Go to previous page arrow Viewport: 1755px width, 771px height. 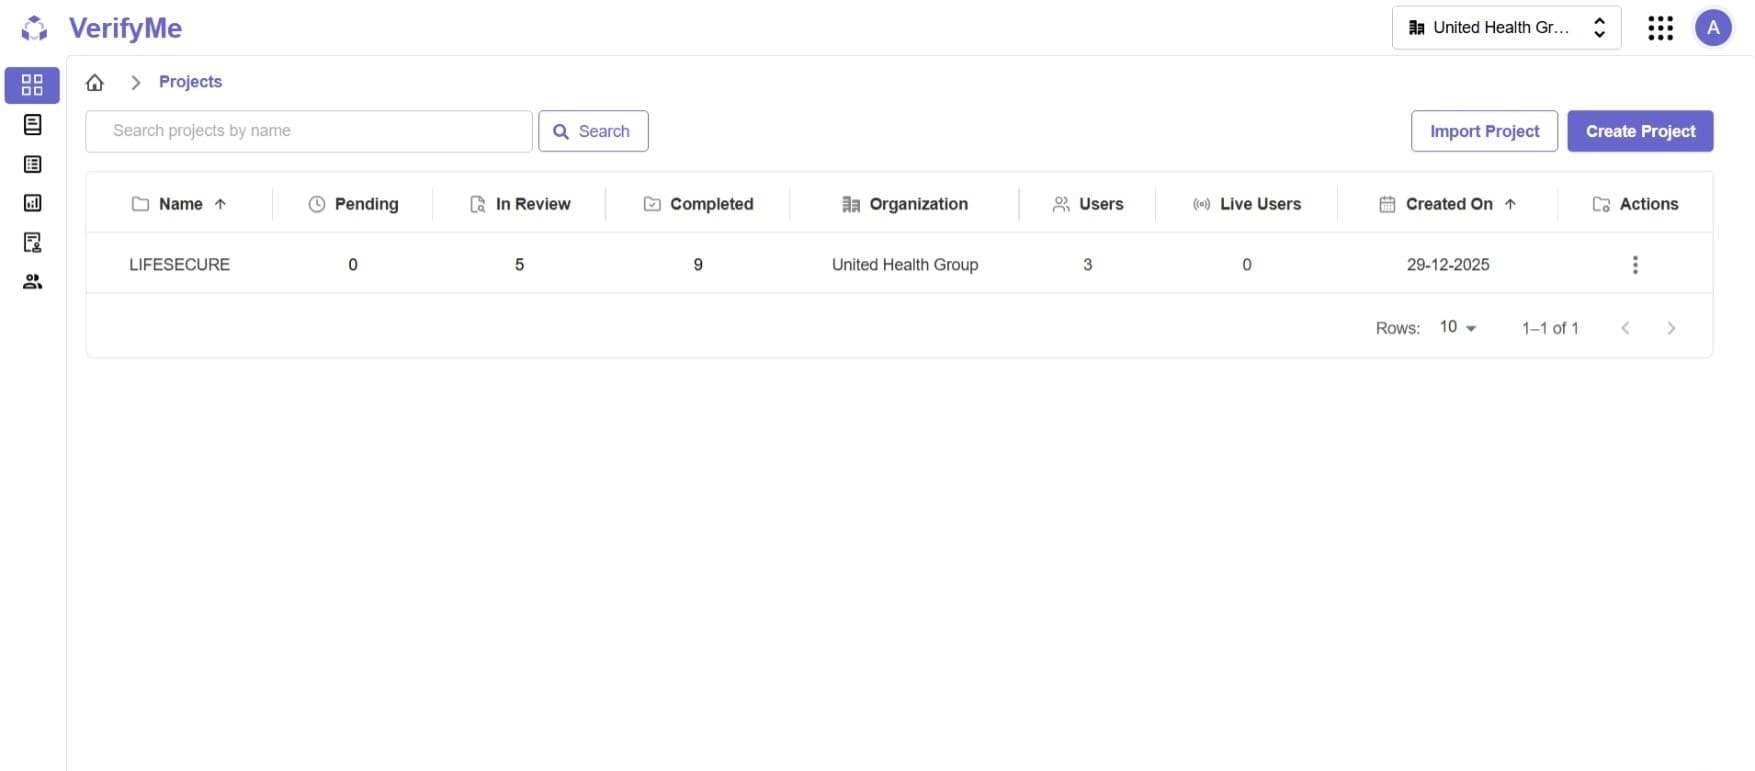1625,328
